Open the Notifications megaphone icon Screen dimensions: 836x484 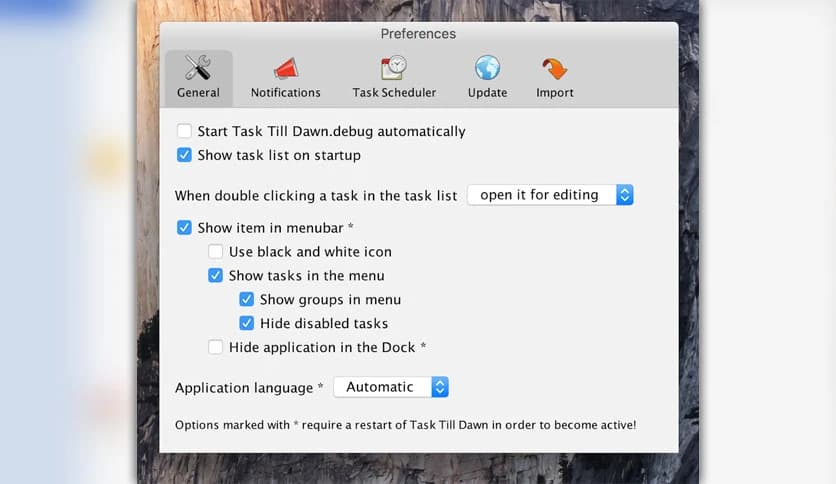tap(285, 68)
